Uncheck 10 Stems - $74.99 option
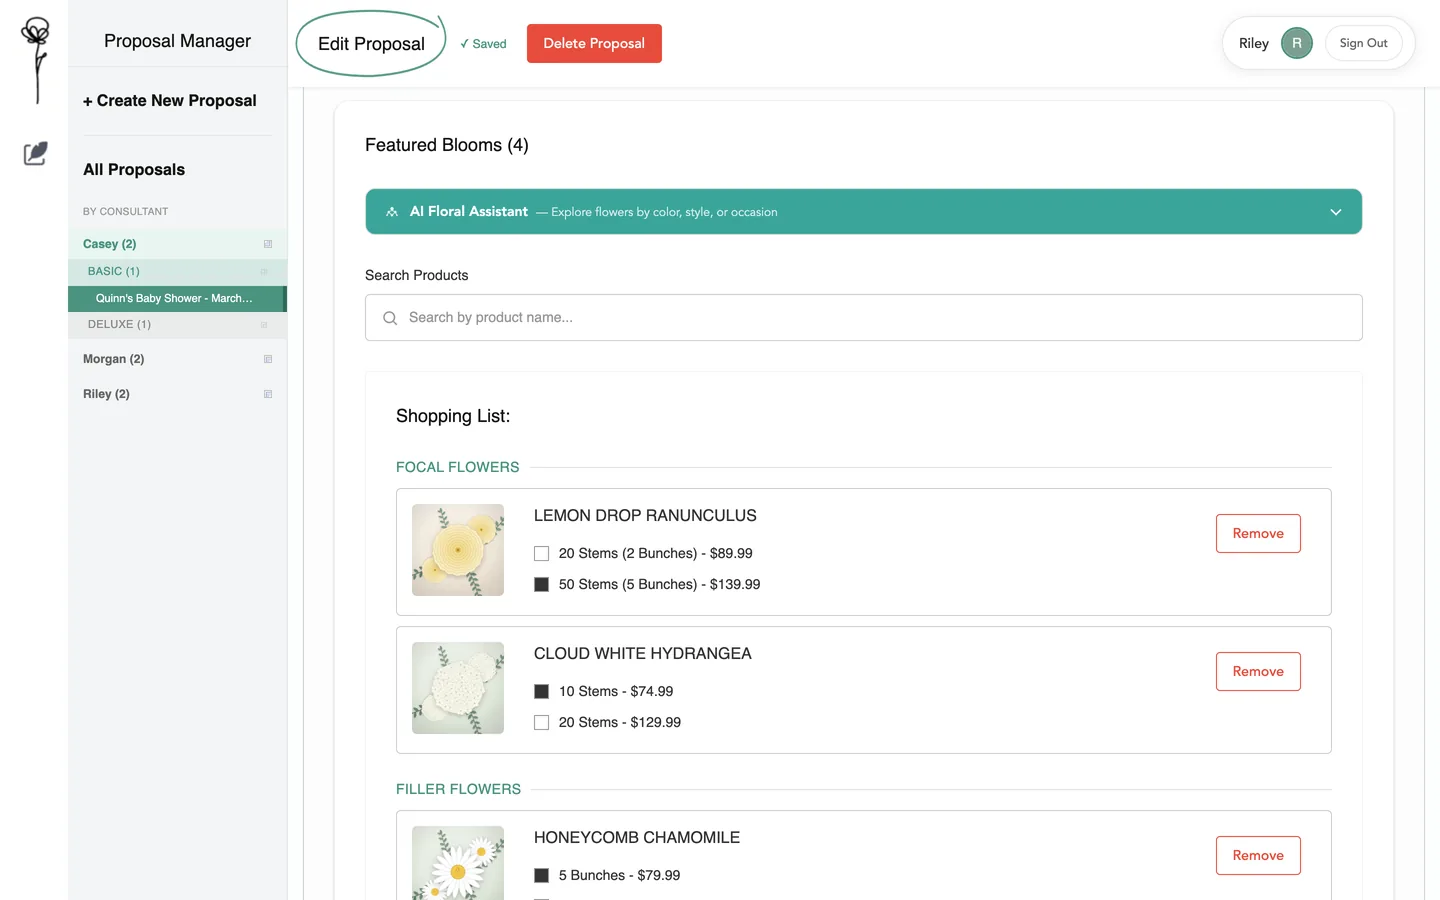This screenshot has width=1440, height=900. pos(542,692)
